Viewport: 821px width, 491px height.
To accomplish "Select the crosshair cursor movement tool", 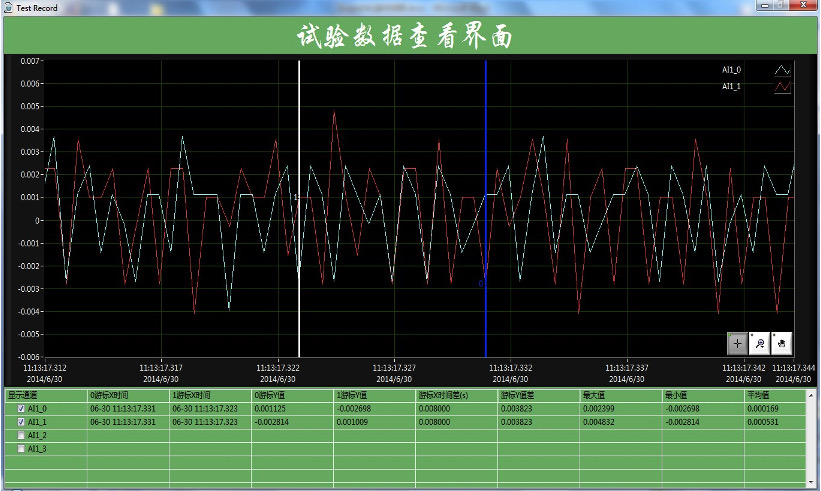I will point(737,343).
